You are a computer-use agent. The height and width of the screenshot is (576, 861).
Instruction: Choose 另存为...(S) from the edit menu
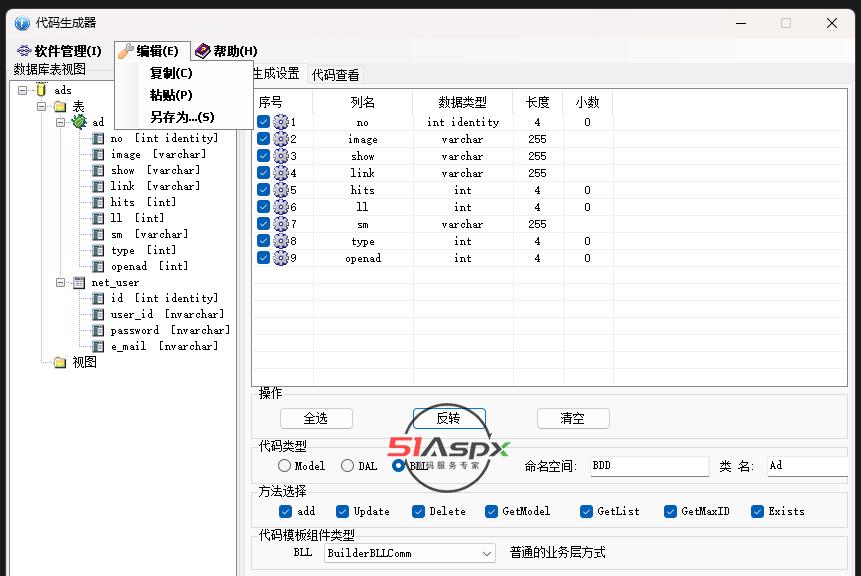[x=182, y=117]
